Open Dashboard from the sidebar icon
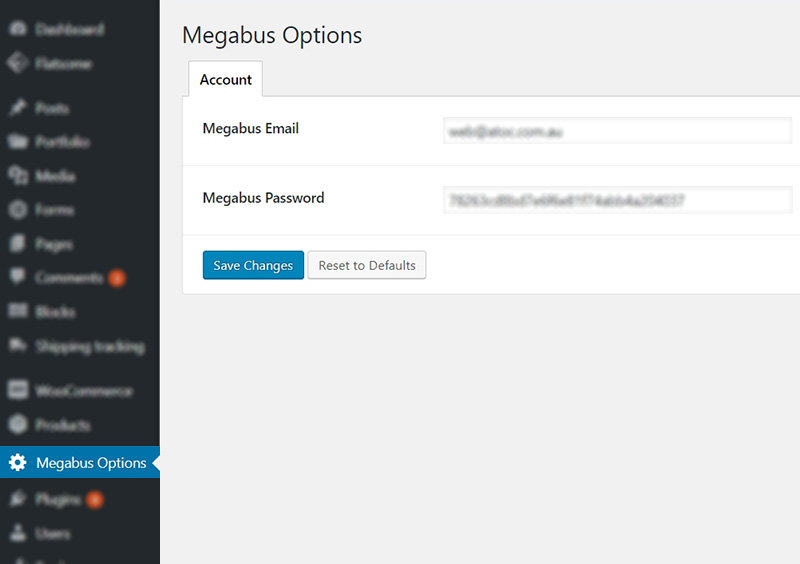This screenshot has height=564, width=800. (18, 29)
